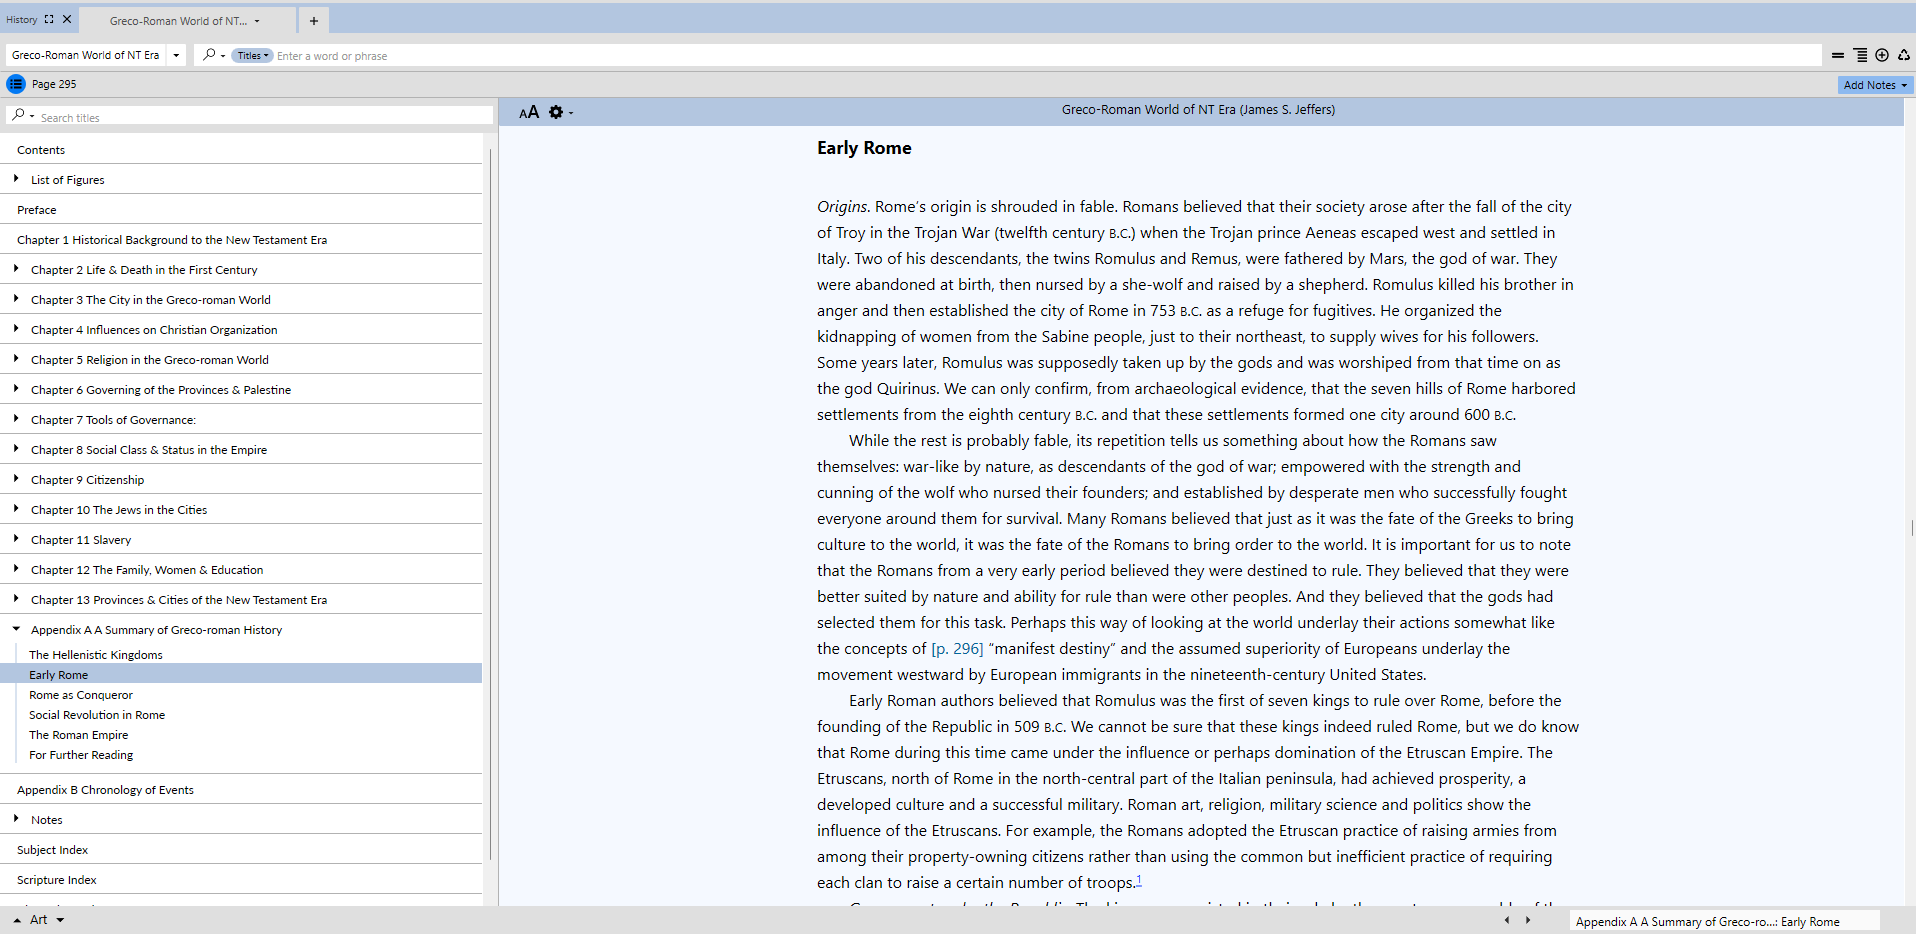The height and width of the screenshot is (934, 1916).
Task: Open the book title selector dropdown arrow
Action: (176, 55)
